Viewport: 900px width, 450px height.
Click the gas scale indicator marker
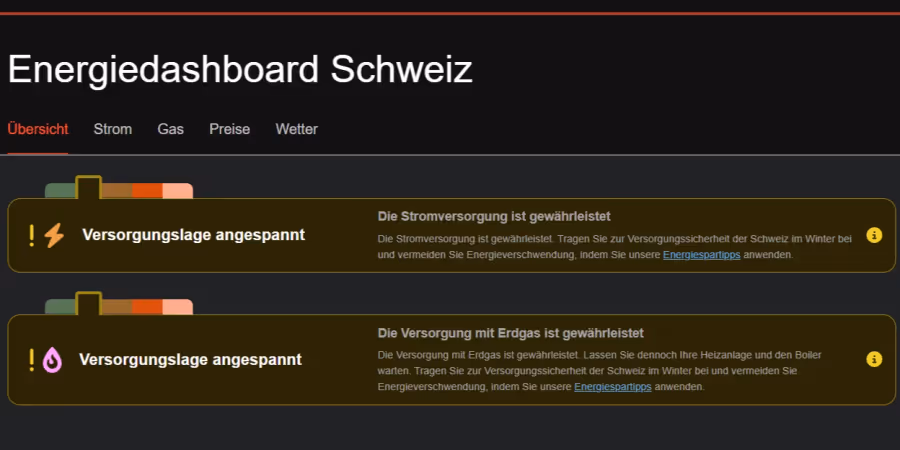(x=89, y=304)
